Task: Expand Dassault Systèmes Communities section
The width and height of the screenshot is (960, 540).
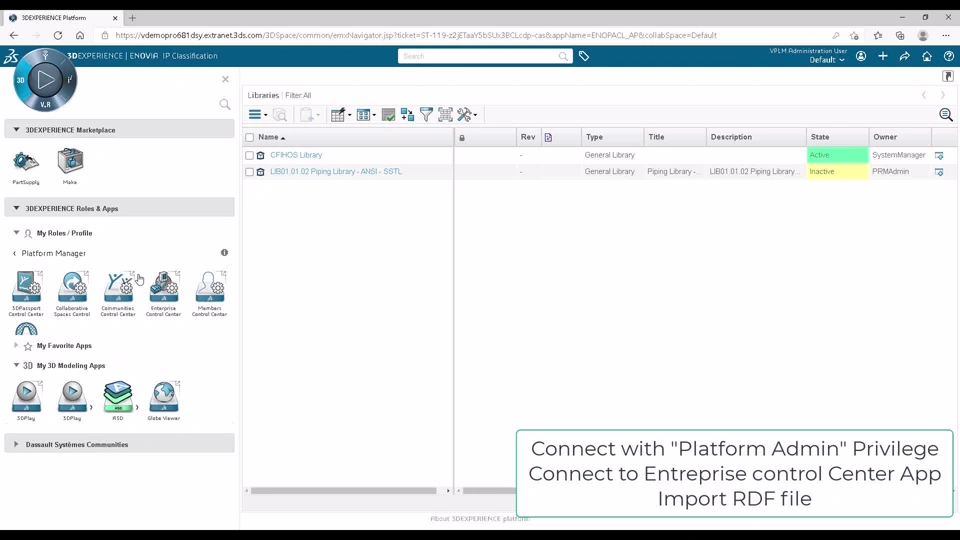Action: 17,444
